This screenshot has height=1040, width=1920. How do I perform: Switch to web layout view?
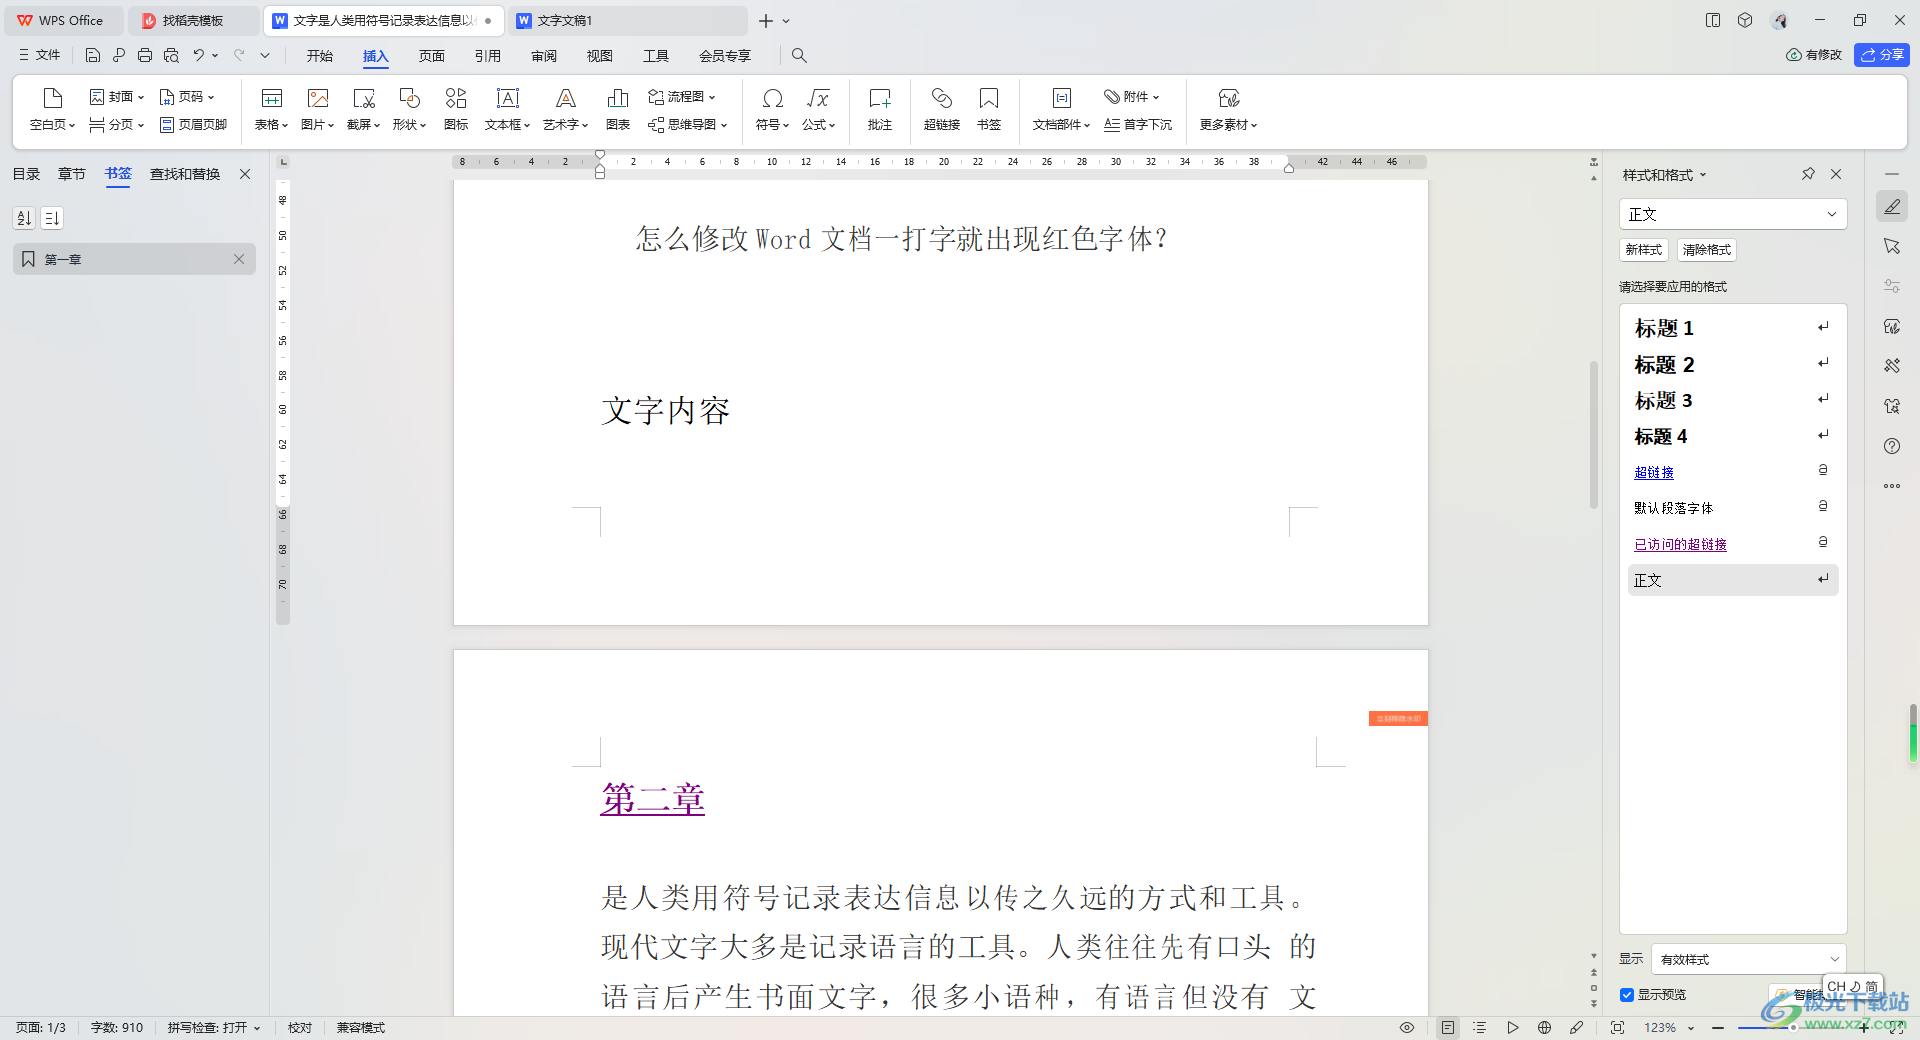coord(1544,1028)
